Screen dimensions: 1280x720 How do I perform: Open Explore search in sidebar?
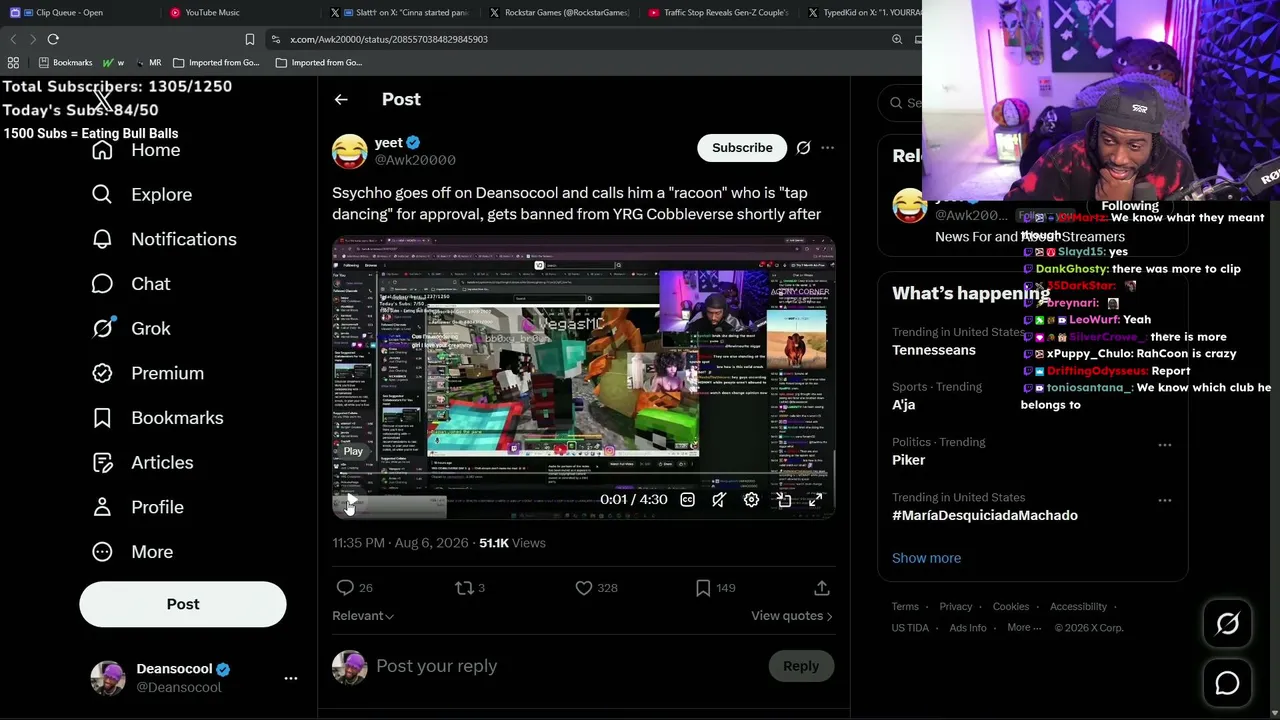[x=141, y=194]
